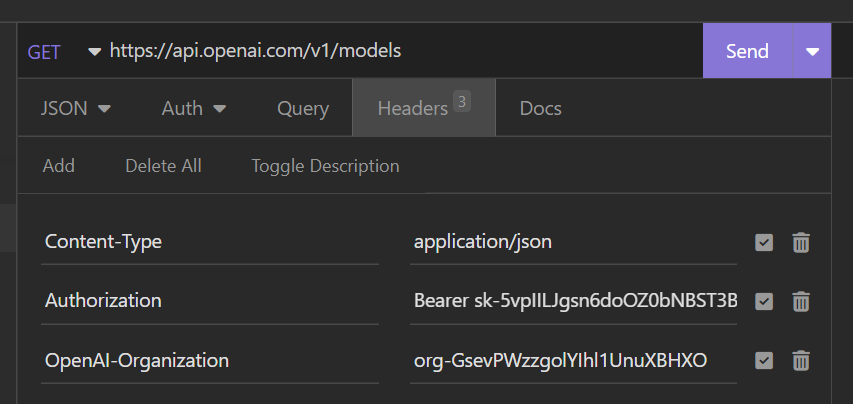
Task: Add a new header
Action: pos(59,166)
